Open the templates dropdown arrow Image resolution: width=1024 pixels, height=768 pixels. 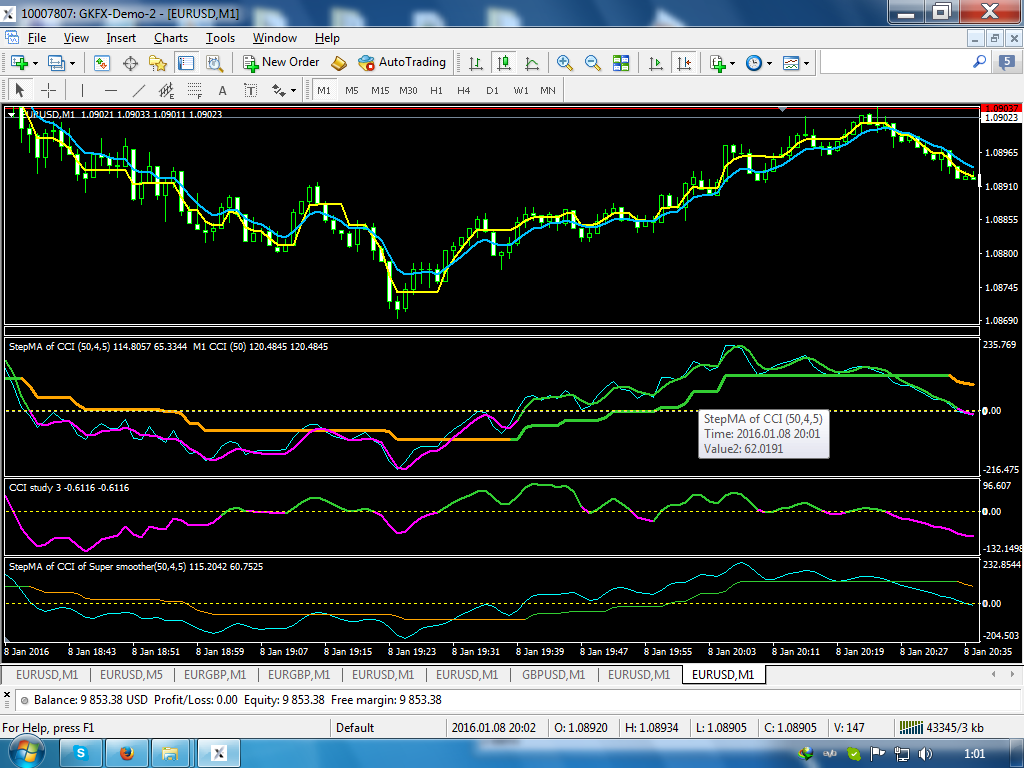coord(807,63)
